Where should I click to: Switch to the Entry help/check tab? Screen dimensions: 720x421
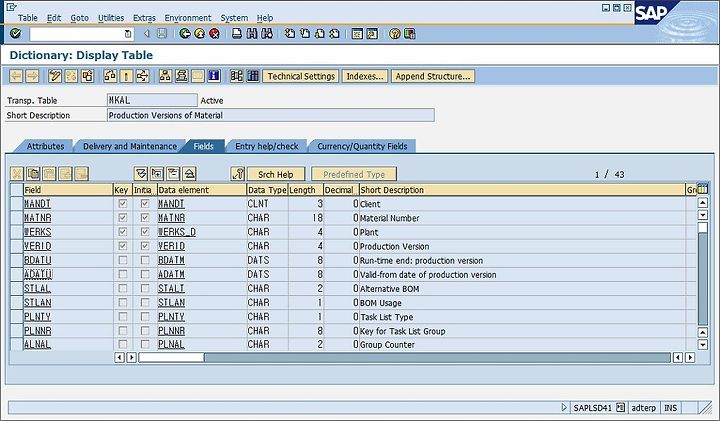click(267, 146)
